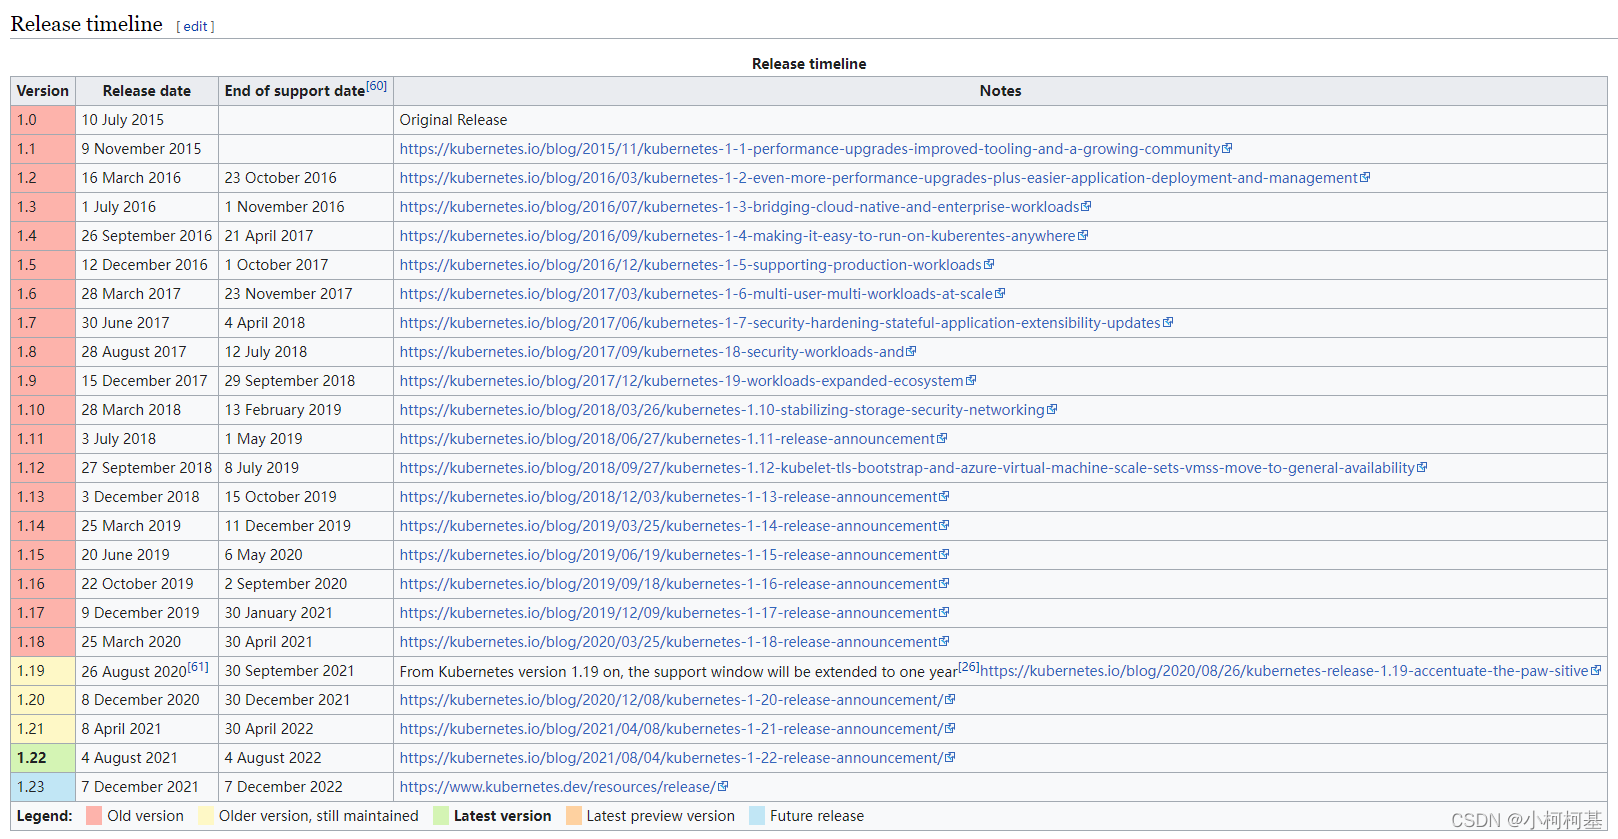This screenshot has width=1618, height=839.
Task: Open the 1.19 accentuate-the-paw-sitive blog link
Action: click(1284, 671)
